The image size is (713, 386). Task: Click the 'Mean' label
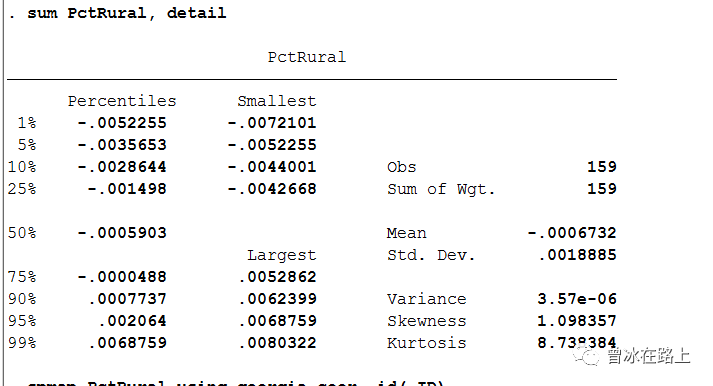[x=407, y=233]
